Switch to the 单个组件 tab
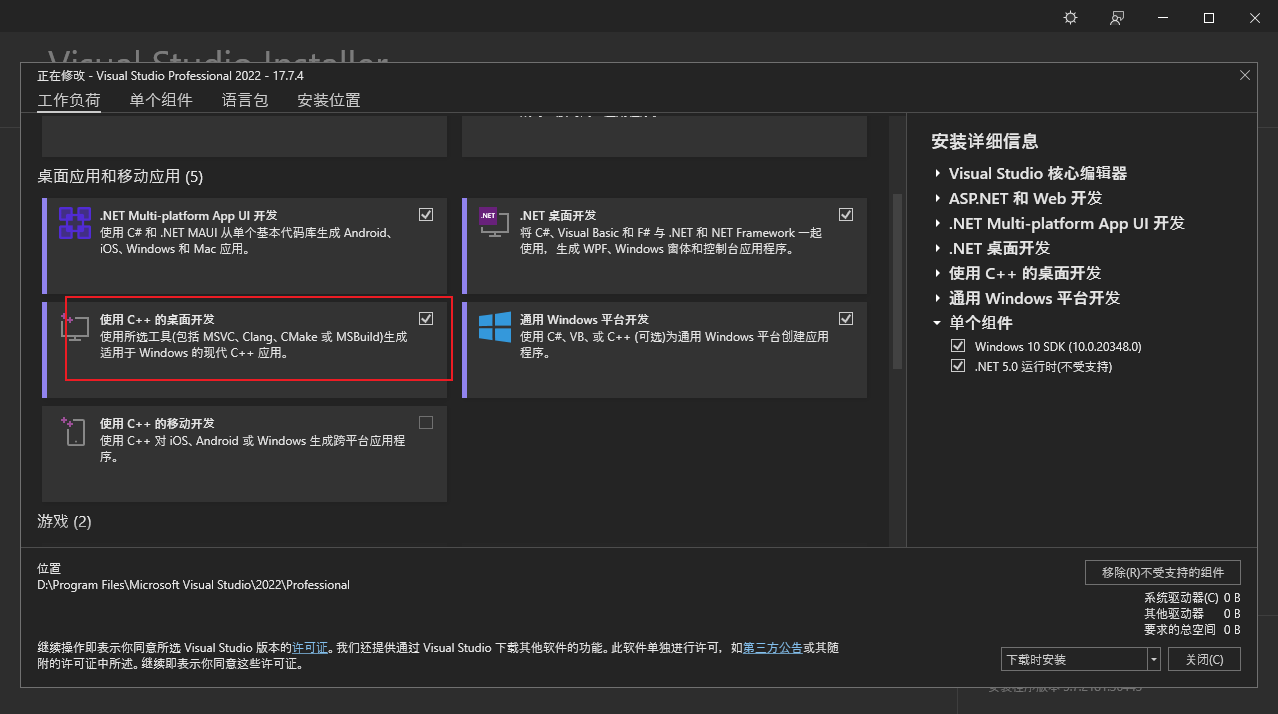1278x714 pixels. [x=161, y=100]
